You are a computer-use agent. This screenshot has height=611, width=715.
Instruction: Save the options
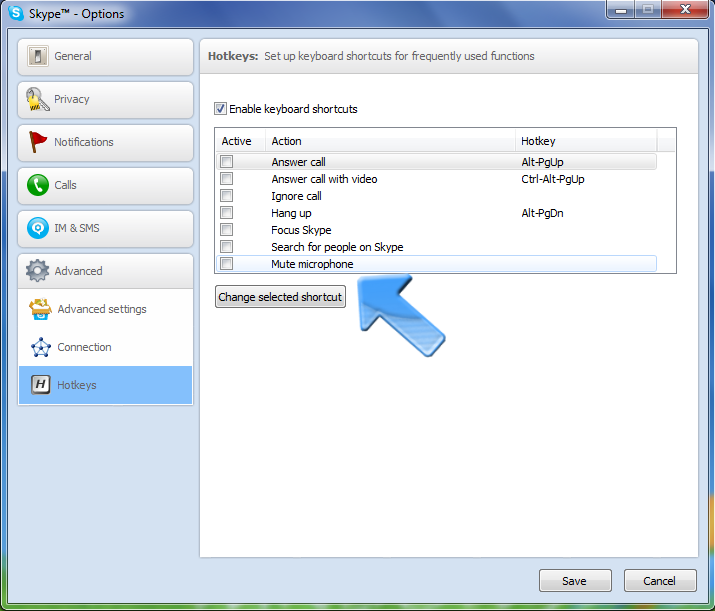(575, 580)
